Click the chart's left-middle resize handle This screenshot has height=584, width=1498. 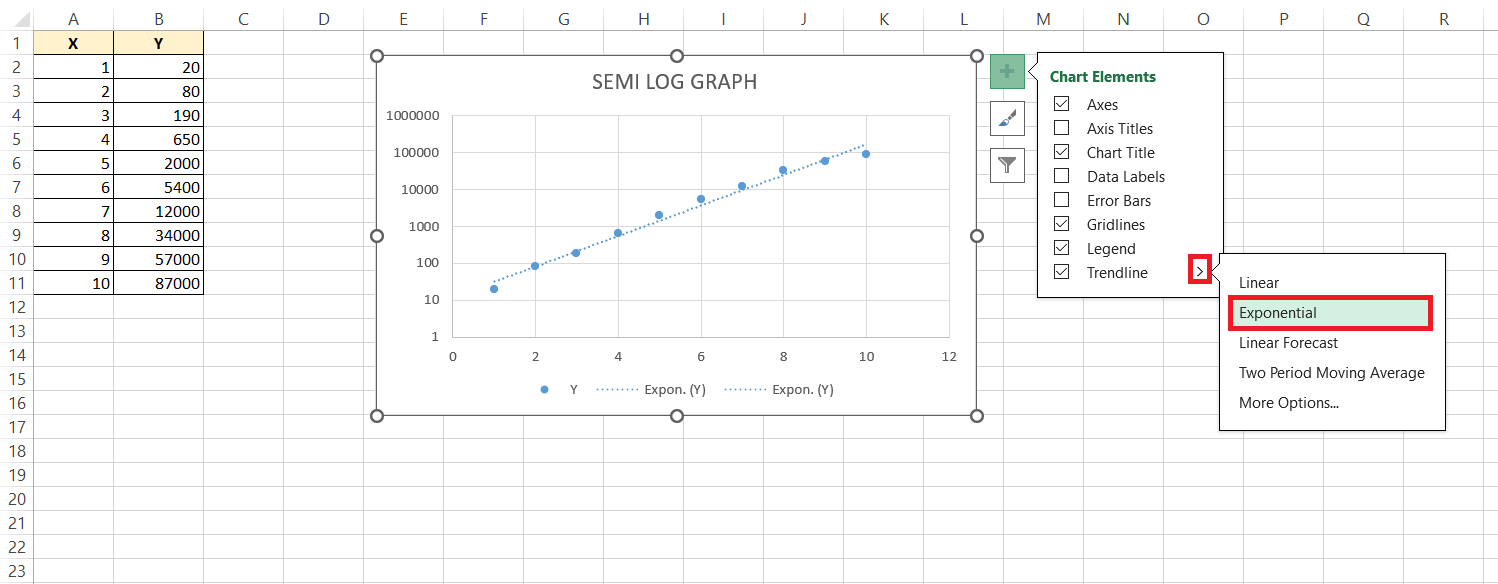pyautogui.click(x=377, y=236)
